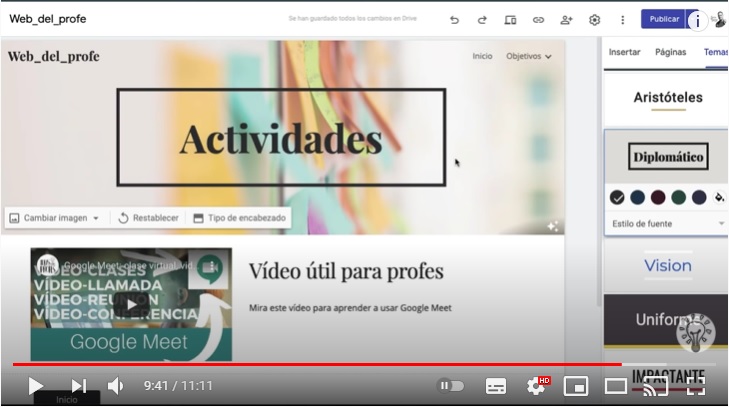Image resolution: width=729 pixels, height=407 pixels.
Task: Switch to the Insertar tab
Action: tap(624, 52)
